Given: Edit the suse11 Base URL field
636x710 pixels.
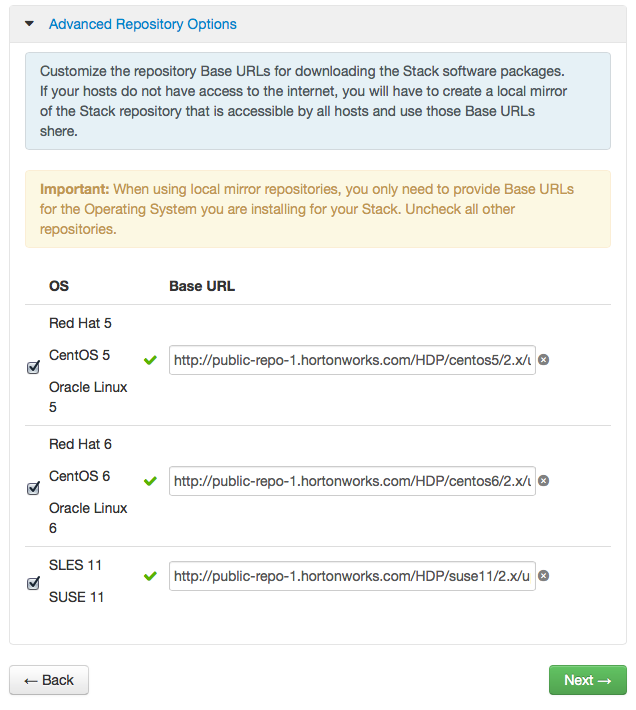Looking at the screenshot, I should pos(352,576).
